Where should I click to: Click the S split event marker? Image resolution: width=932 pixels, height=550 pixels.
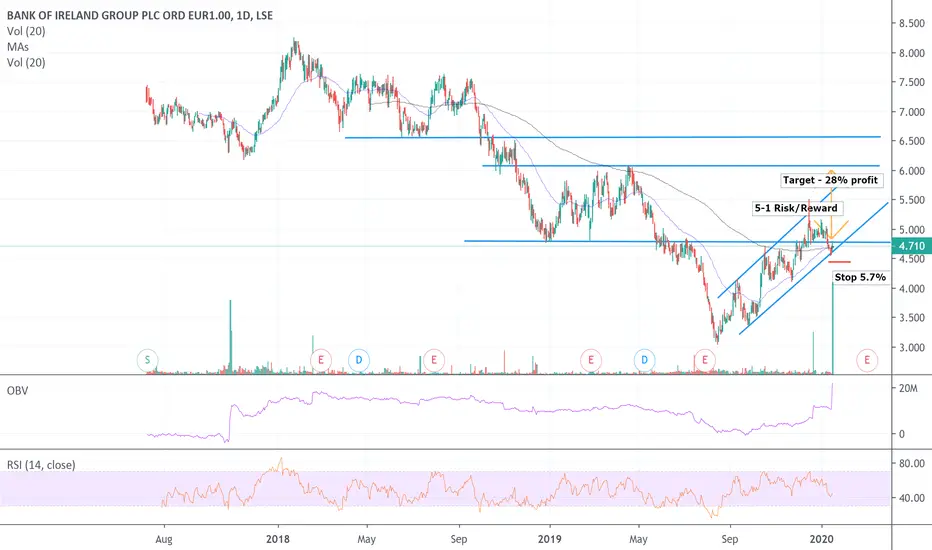[x=147, y=360]
